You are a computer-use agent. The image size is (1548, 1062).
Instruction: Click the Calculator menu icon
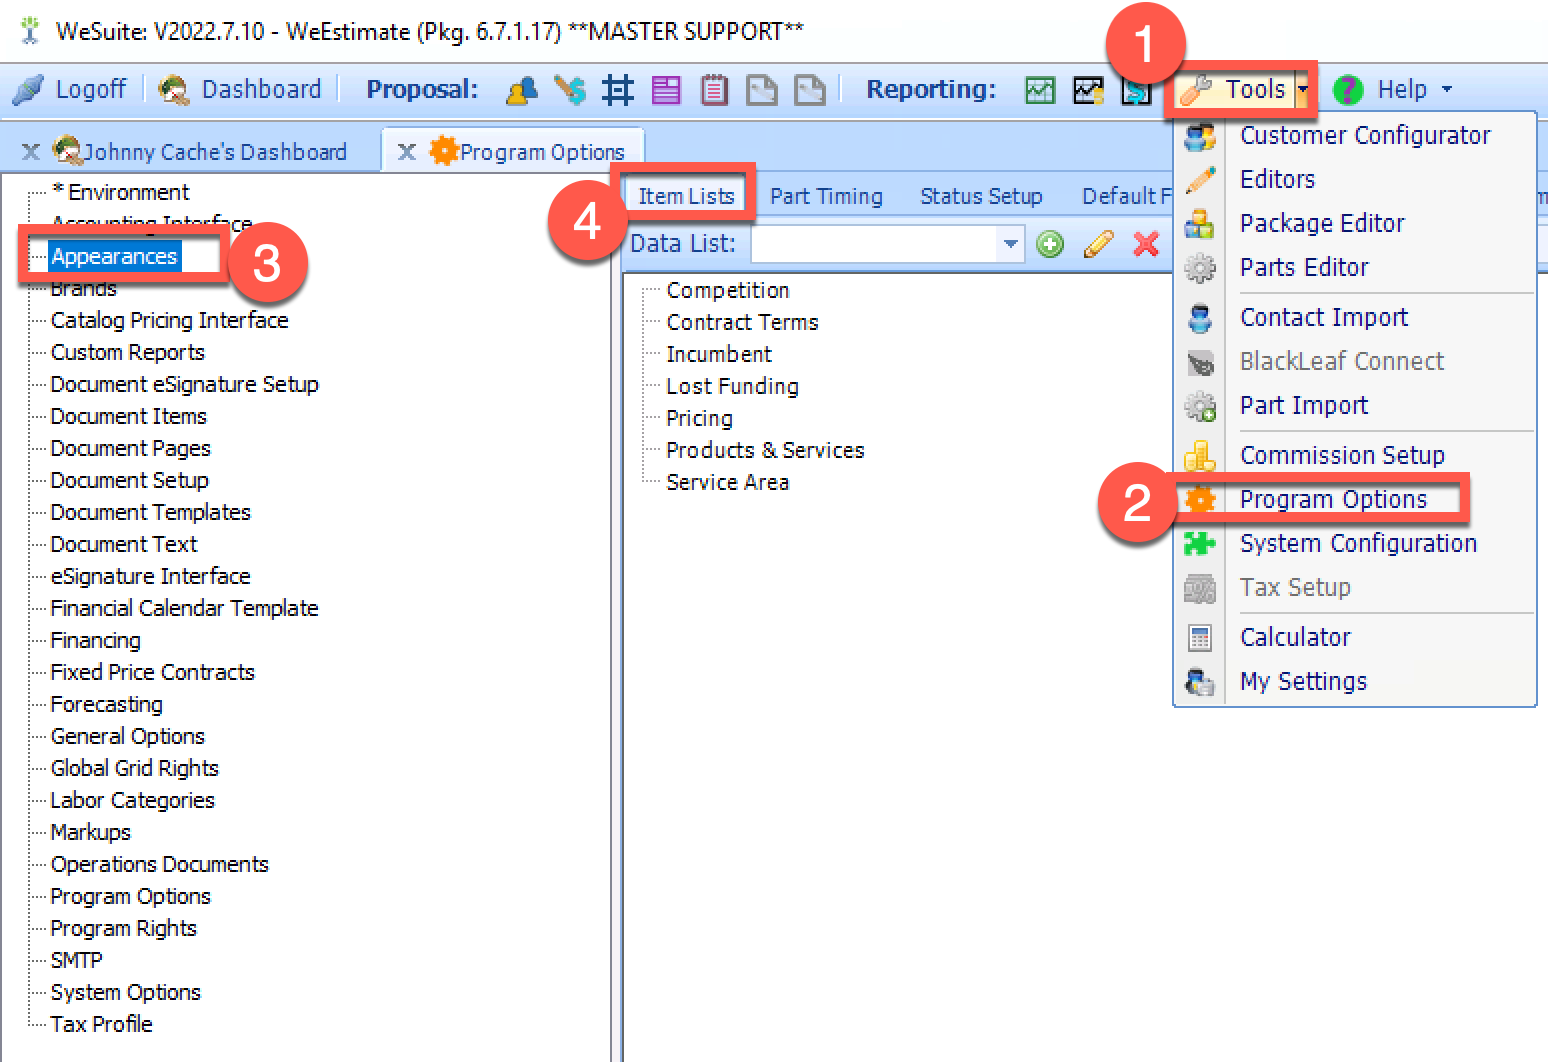pos(1200,638)
